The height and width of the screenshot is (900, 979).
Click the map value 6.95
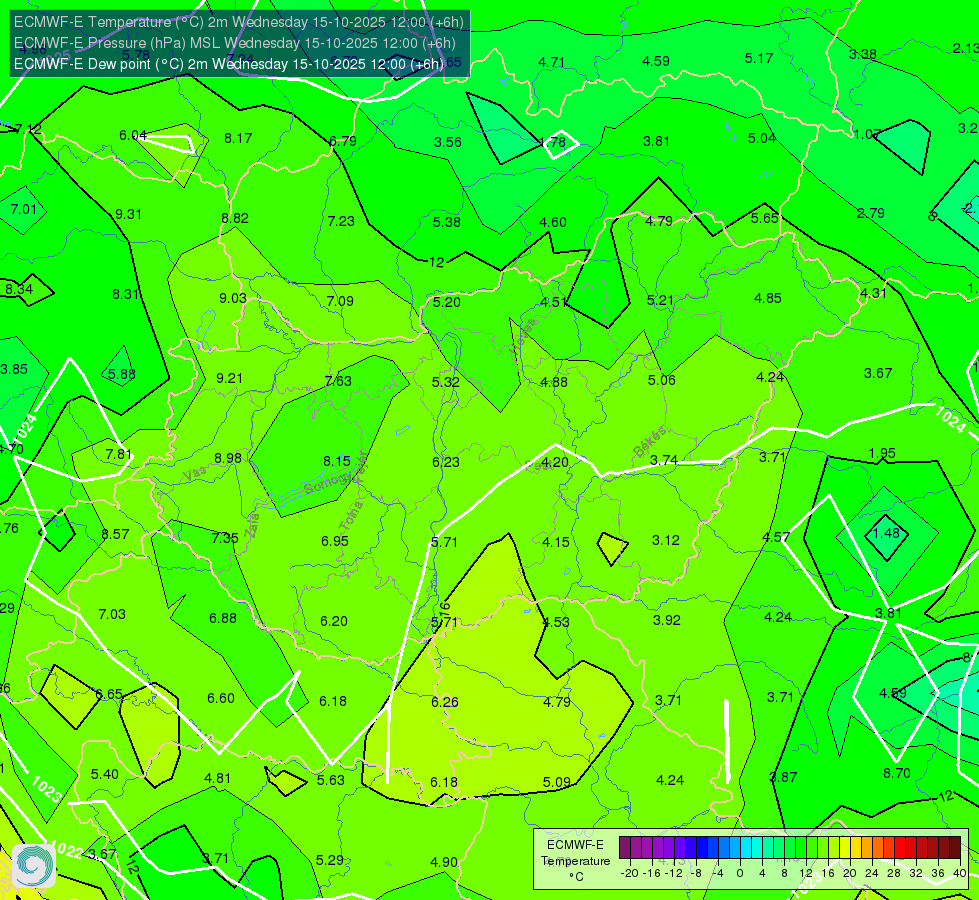(x=335, y=541)
